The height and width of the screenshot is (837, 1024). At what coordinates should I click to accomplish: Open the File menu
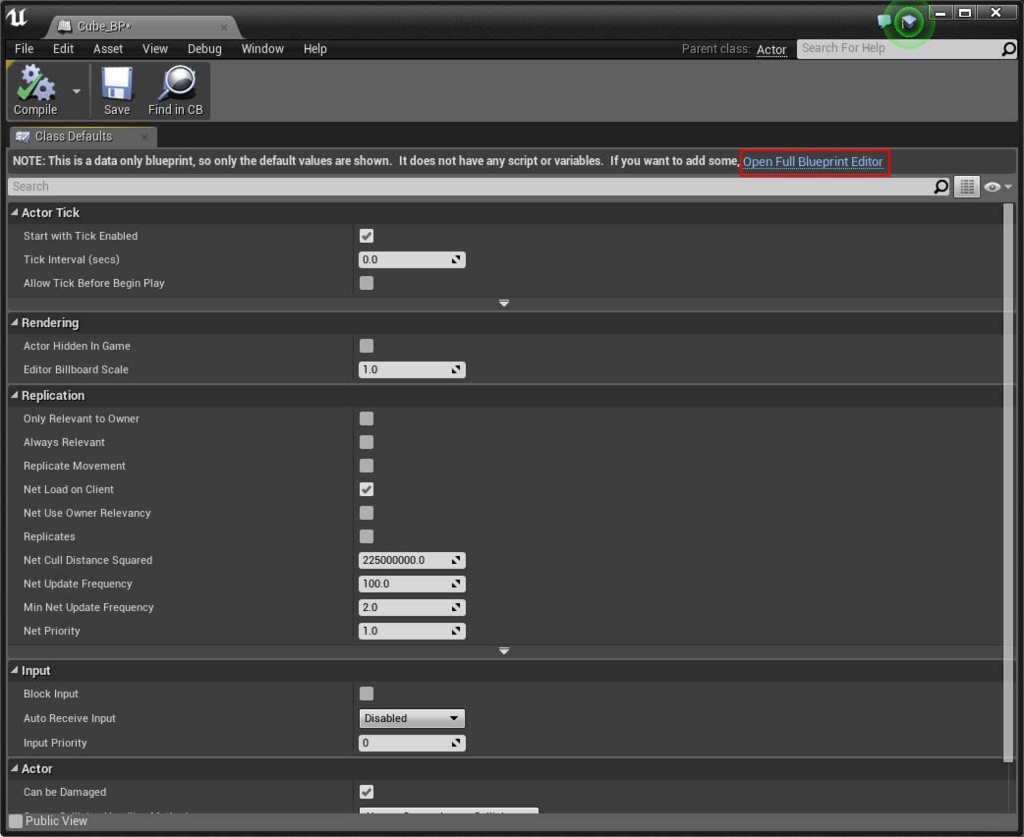(24, 49)
